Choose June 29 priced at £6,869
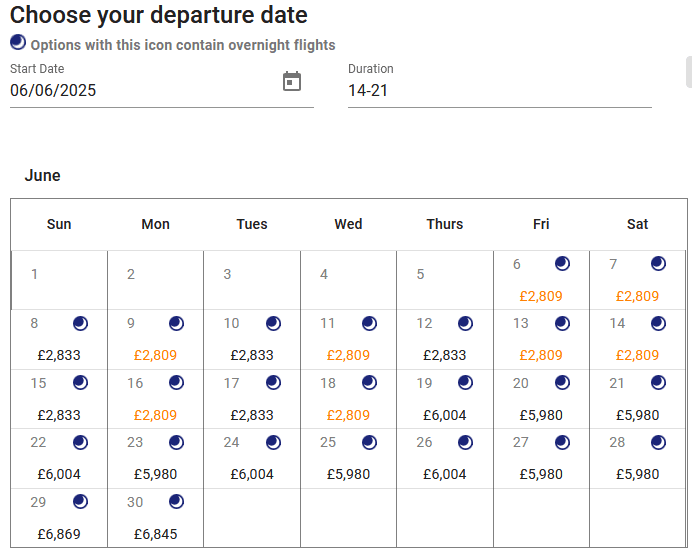This screenshot has height=554, width=692. pos(59,519)
